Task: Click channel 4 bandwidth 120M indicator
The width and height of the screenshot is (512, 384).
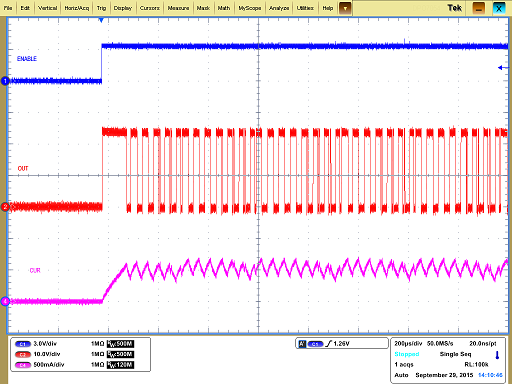Action: tap(120, 365)
